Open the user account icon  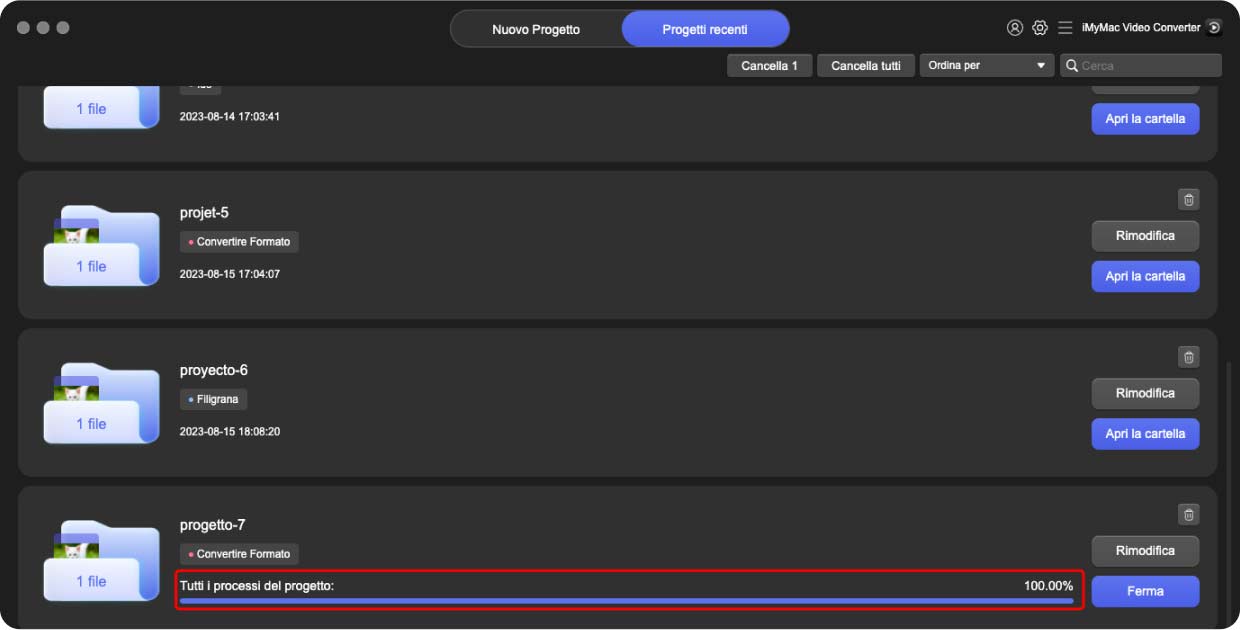[x=1015, y=28]
